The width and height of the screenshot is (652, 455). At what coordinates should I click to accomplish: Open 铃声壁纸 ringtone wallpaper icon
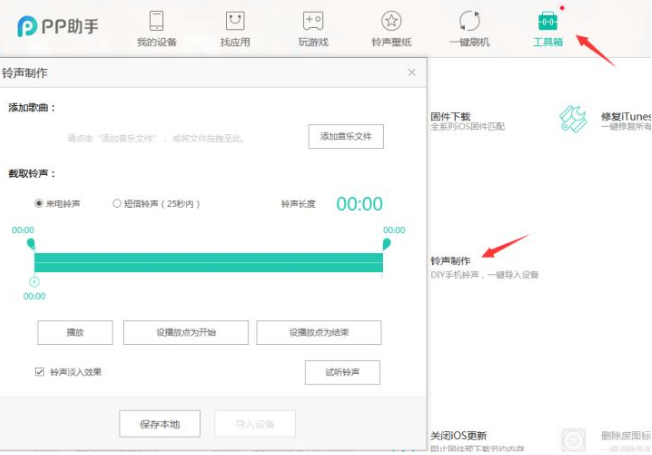(391, 21)
